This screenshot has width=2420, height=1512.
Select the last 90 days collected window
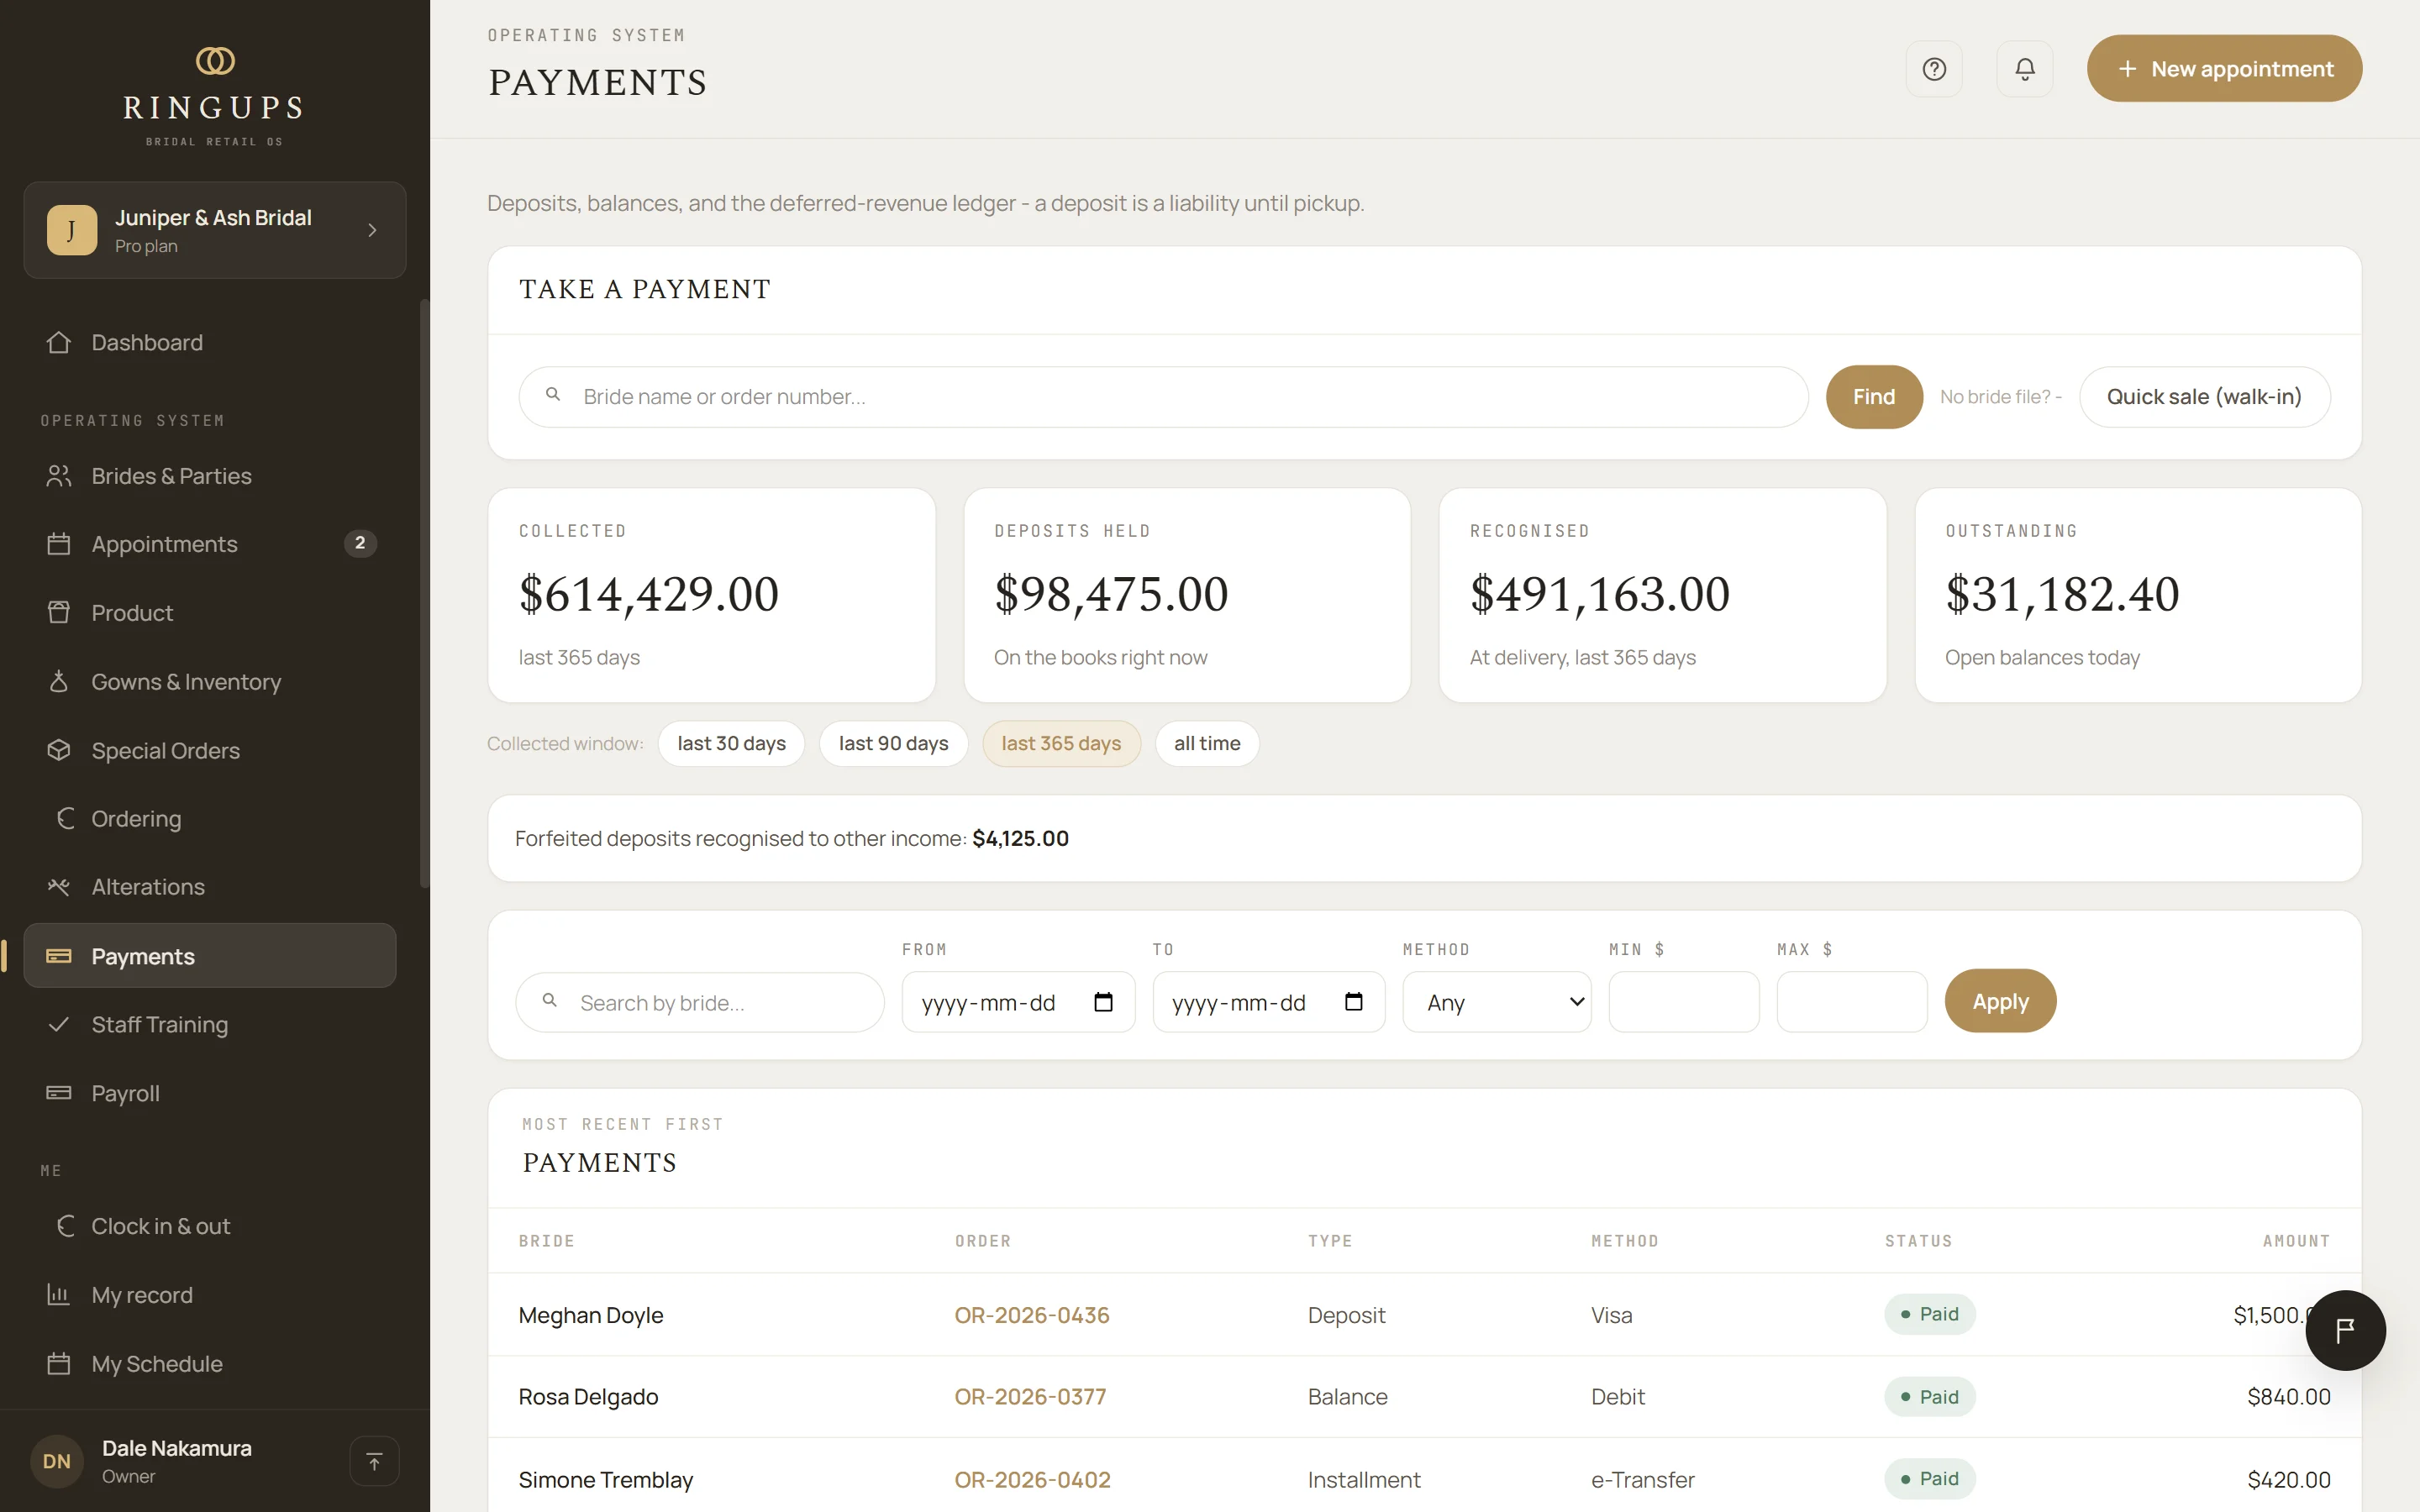(x=893, y=744)
